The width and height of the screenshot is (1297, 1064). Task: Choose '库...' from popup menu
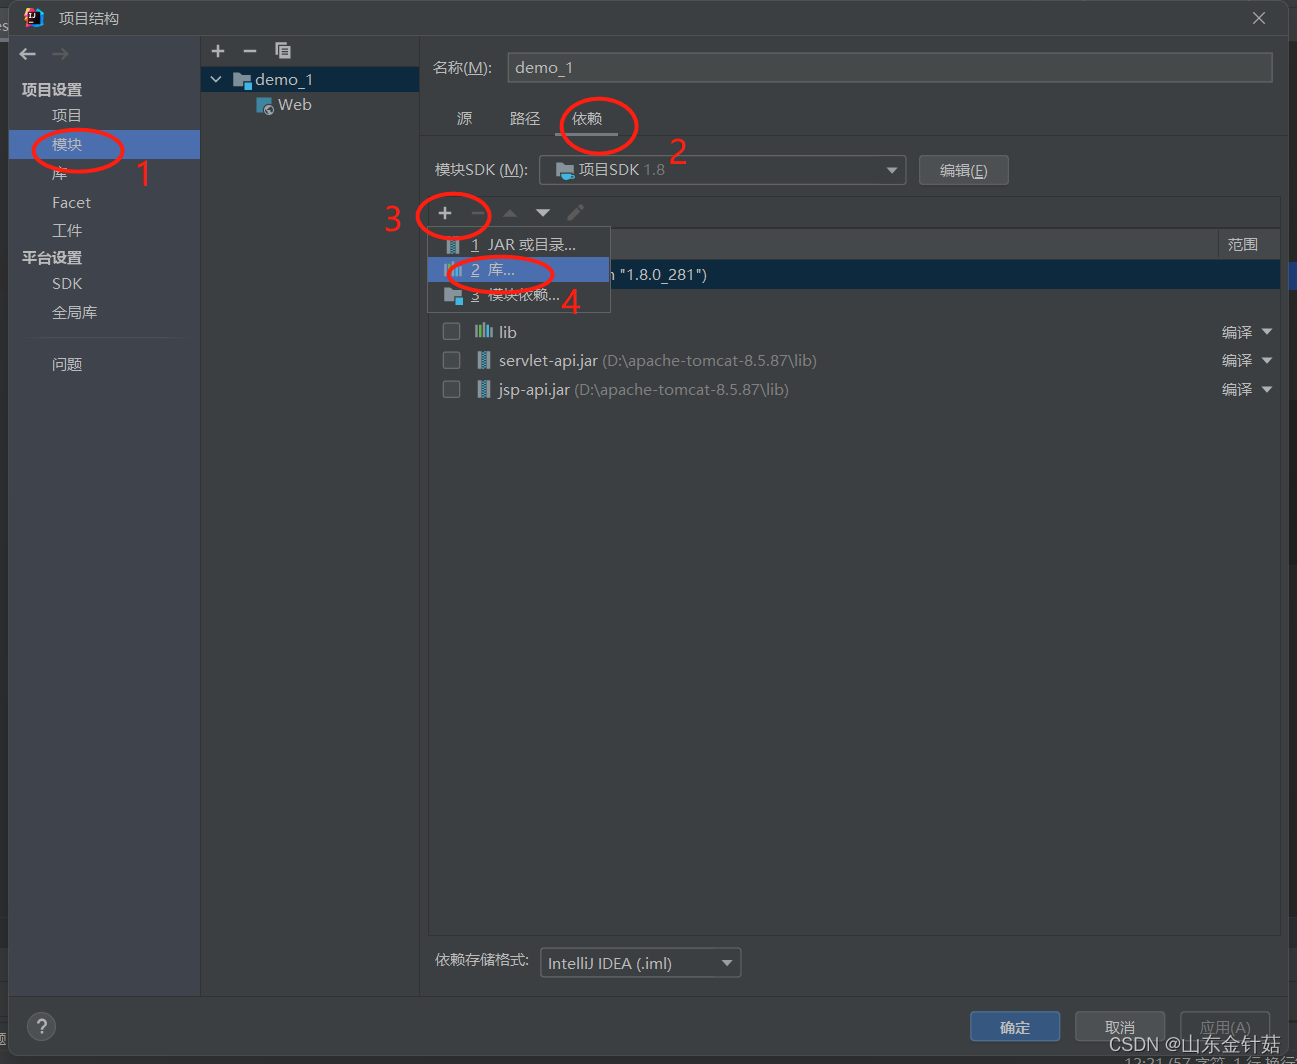(x=519, y=270)
